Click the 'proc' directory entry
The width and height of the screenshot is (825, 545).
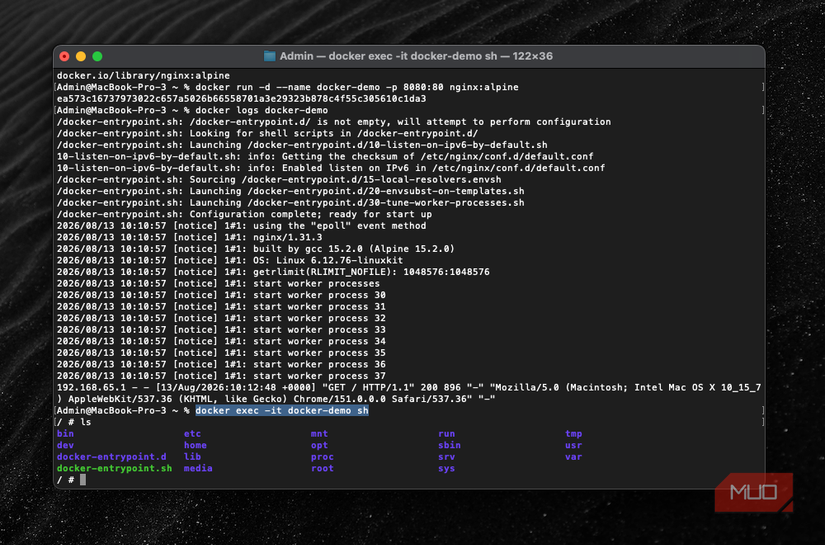pyautogui.click(x=322, y=457)
